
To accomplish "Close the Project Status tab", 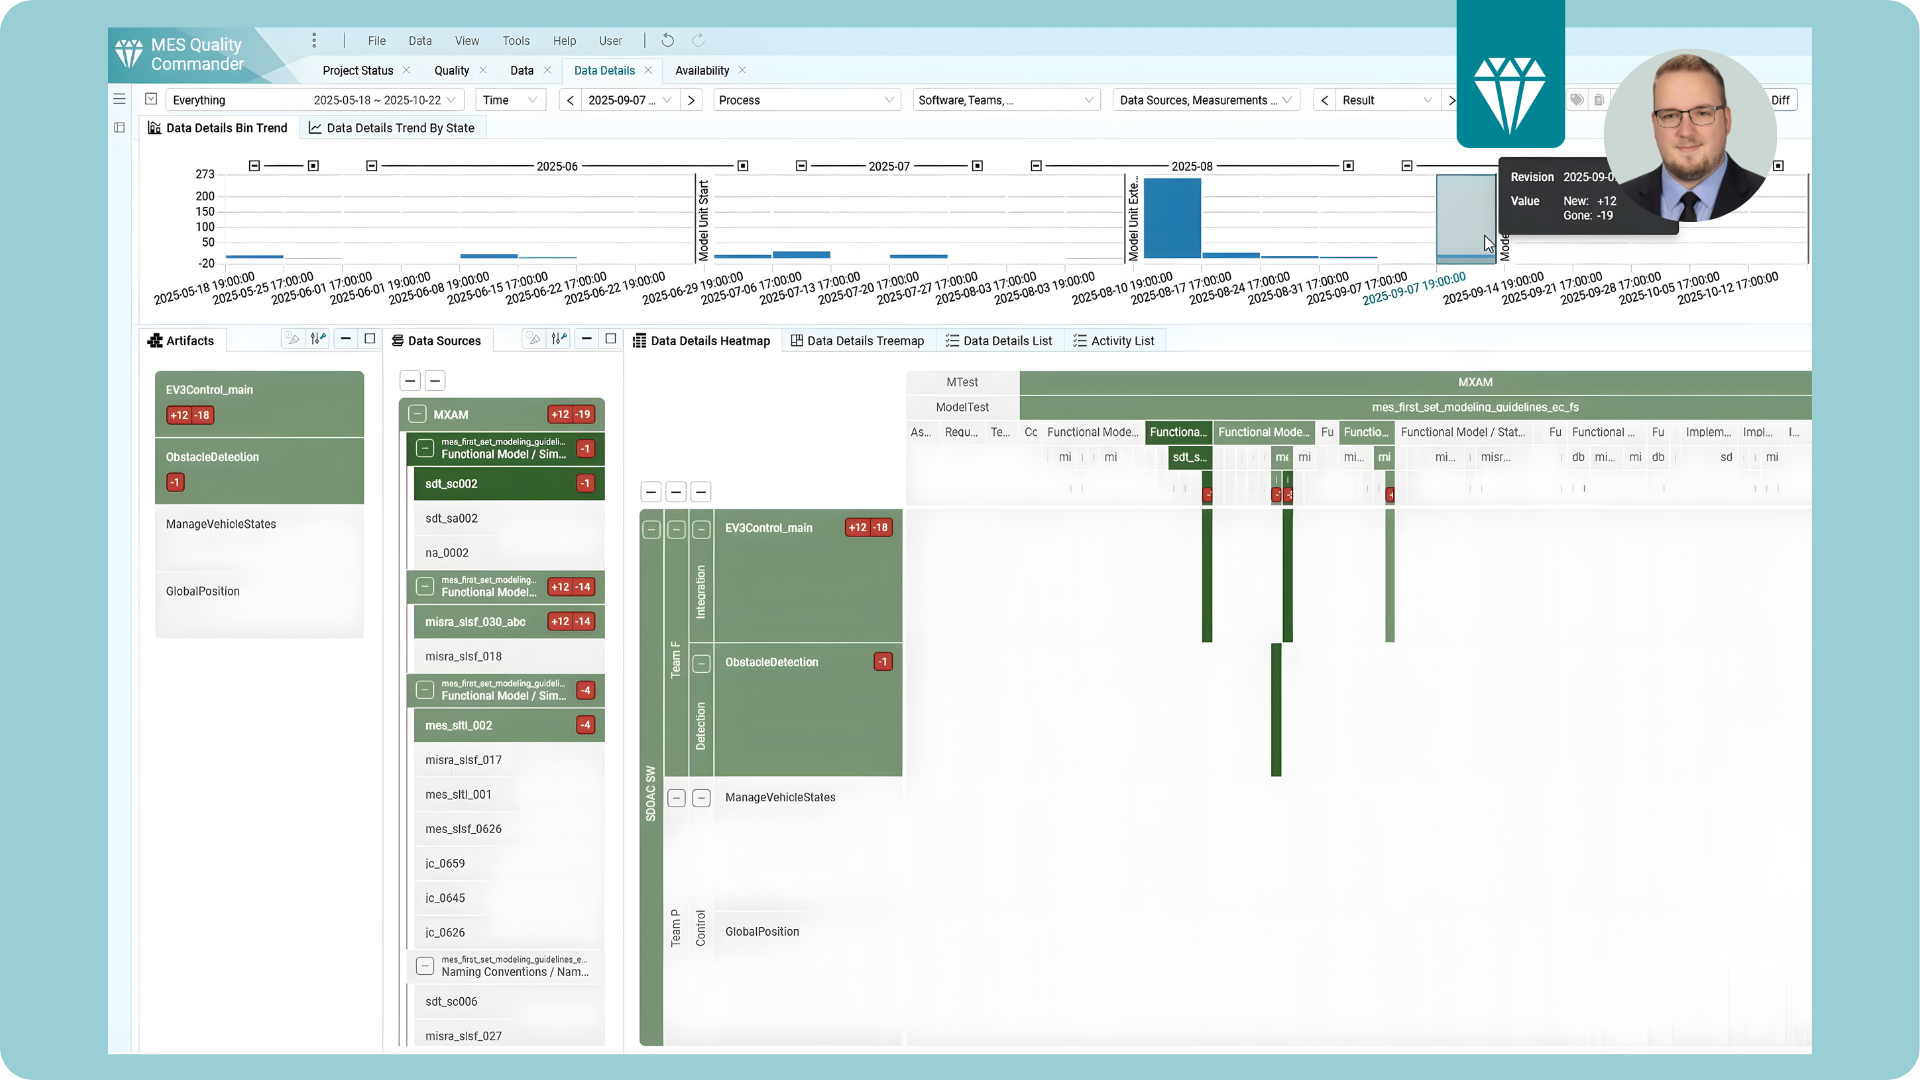I will (406, 70).
